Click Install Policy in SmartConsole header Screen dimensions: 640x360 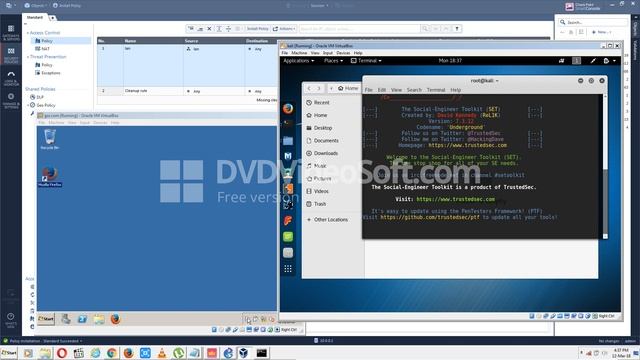click(x=67, y=6)
